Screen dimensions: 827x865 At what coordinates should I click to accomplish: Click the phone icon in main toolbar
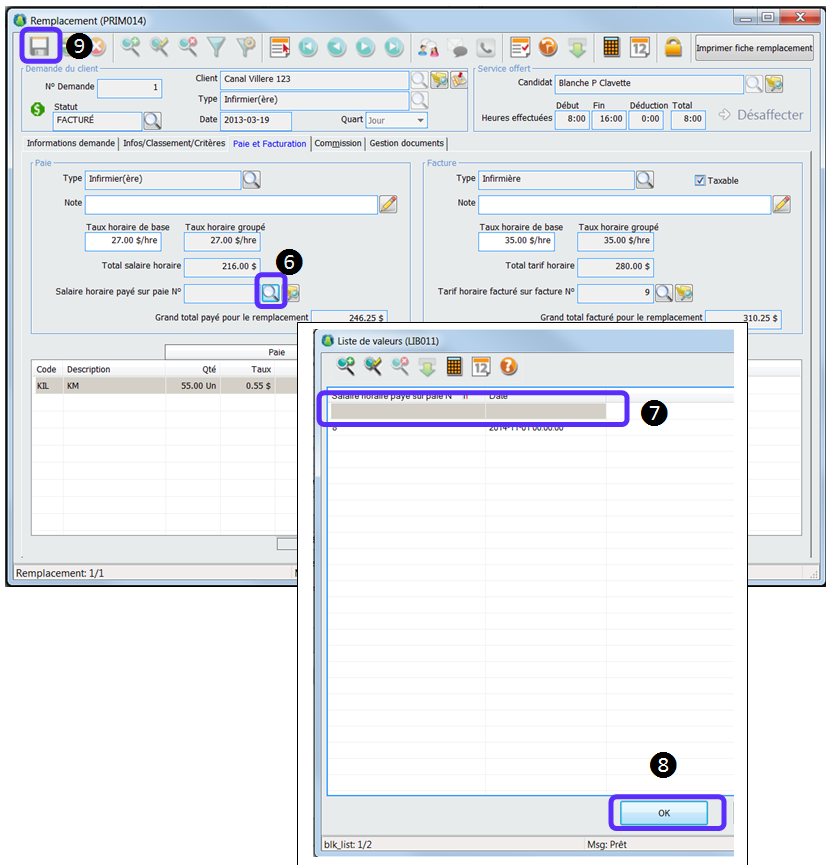pyautogui.click(x=486, y=47)
